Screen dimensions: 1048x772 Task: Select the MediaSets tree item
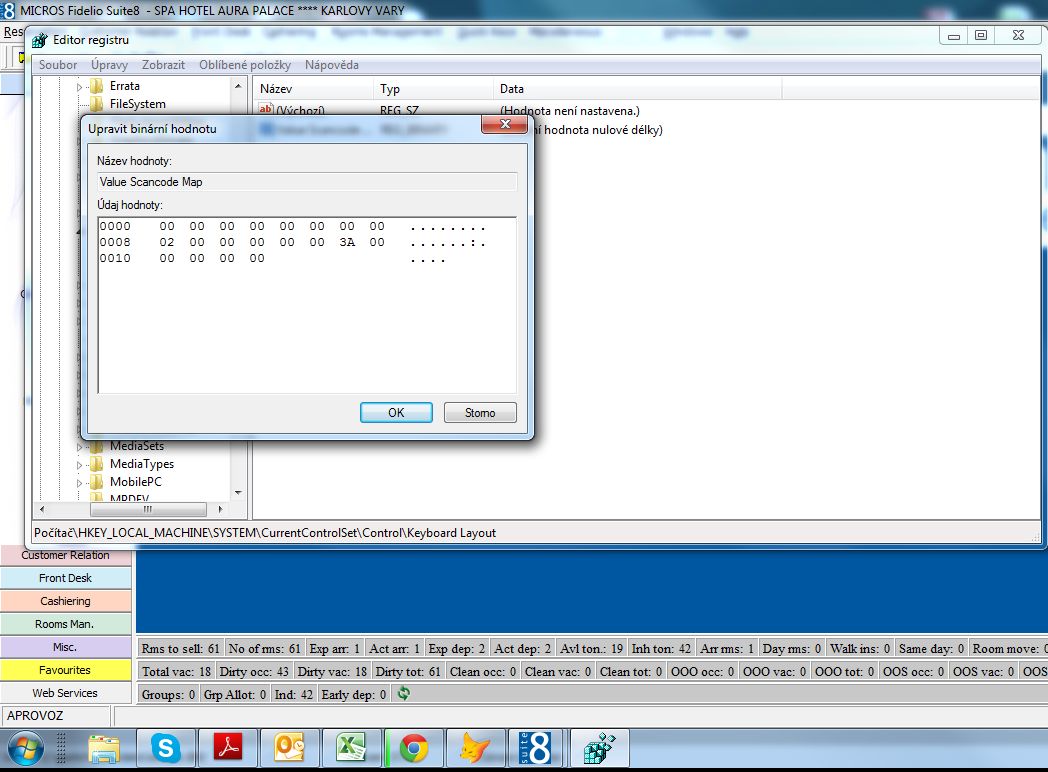(x=137, y=446)
